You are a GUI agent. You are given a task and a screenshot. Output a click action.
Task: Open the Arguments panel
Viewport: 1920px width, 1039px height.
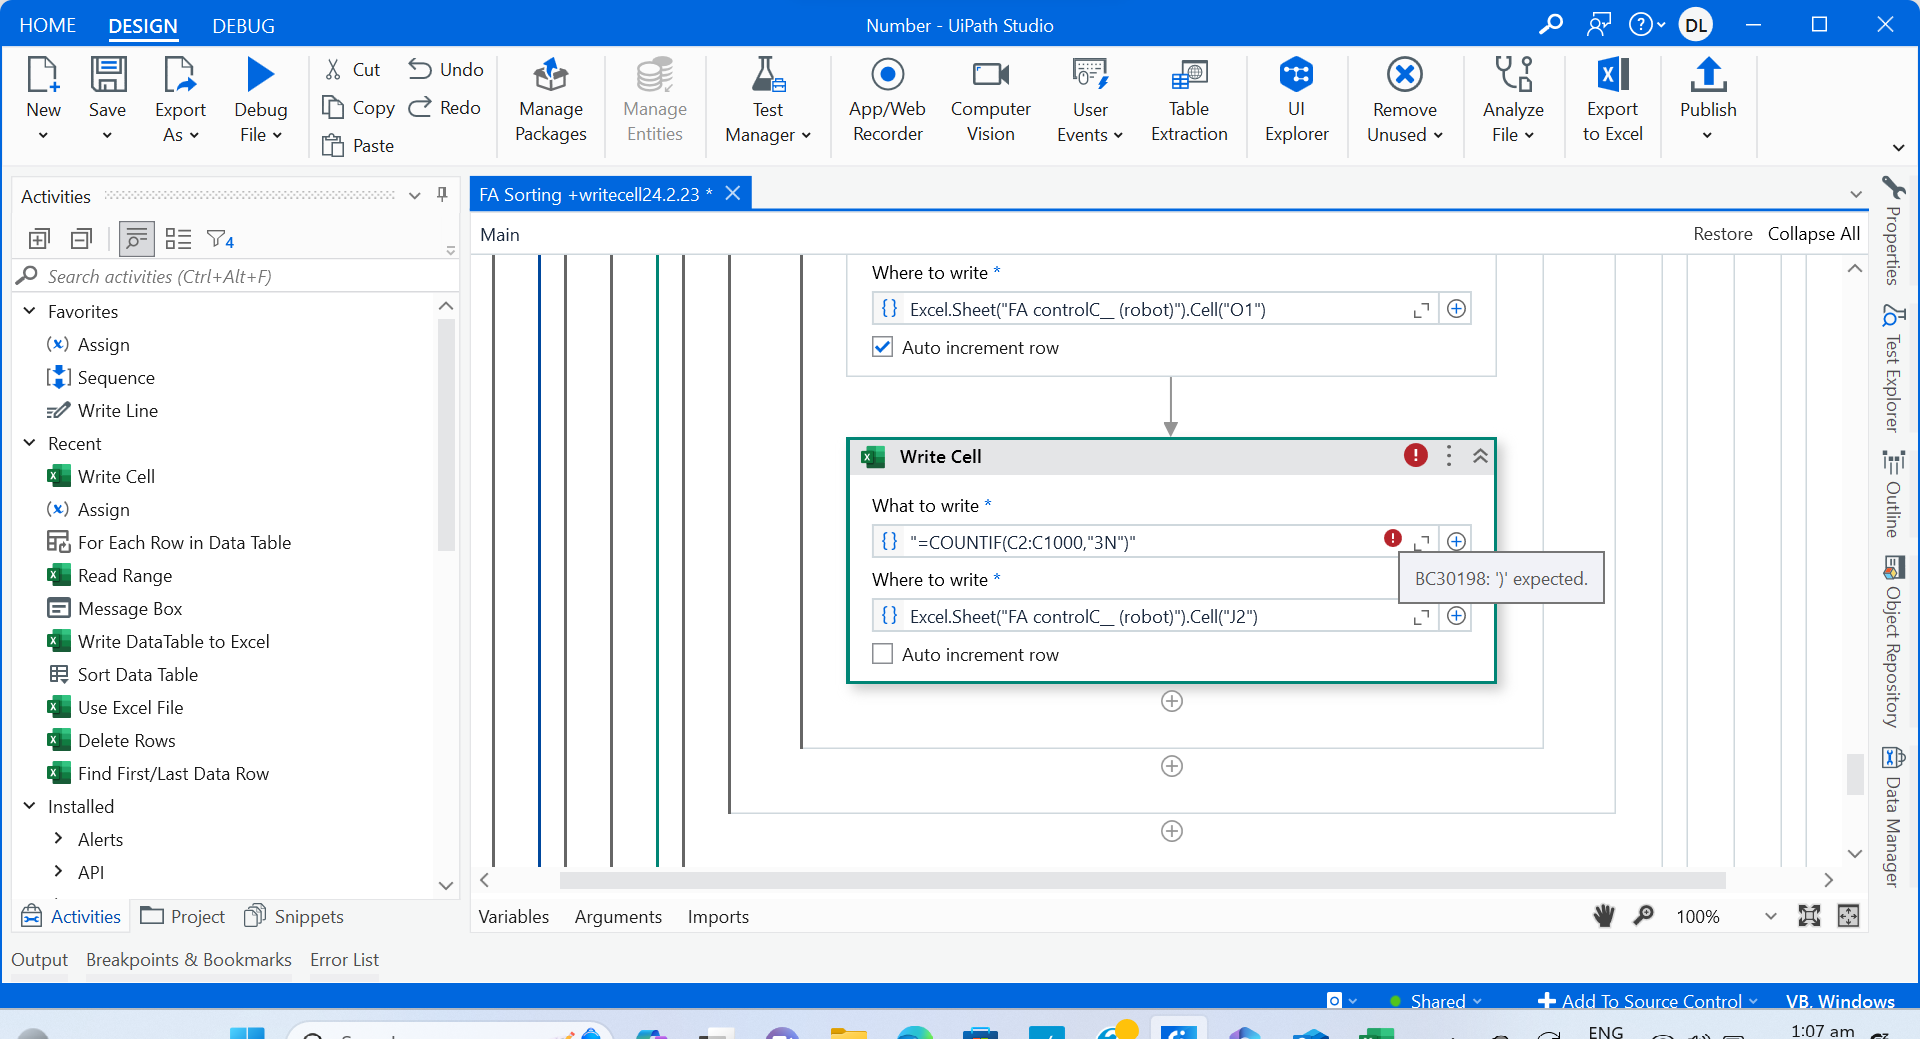[x=618, y=917]
